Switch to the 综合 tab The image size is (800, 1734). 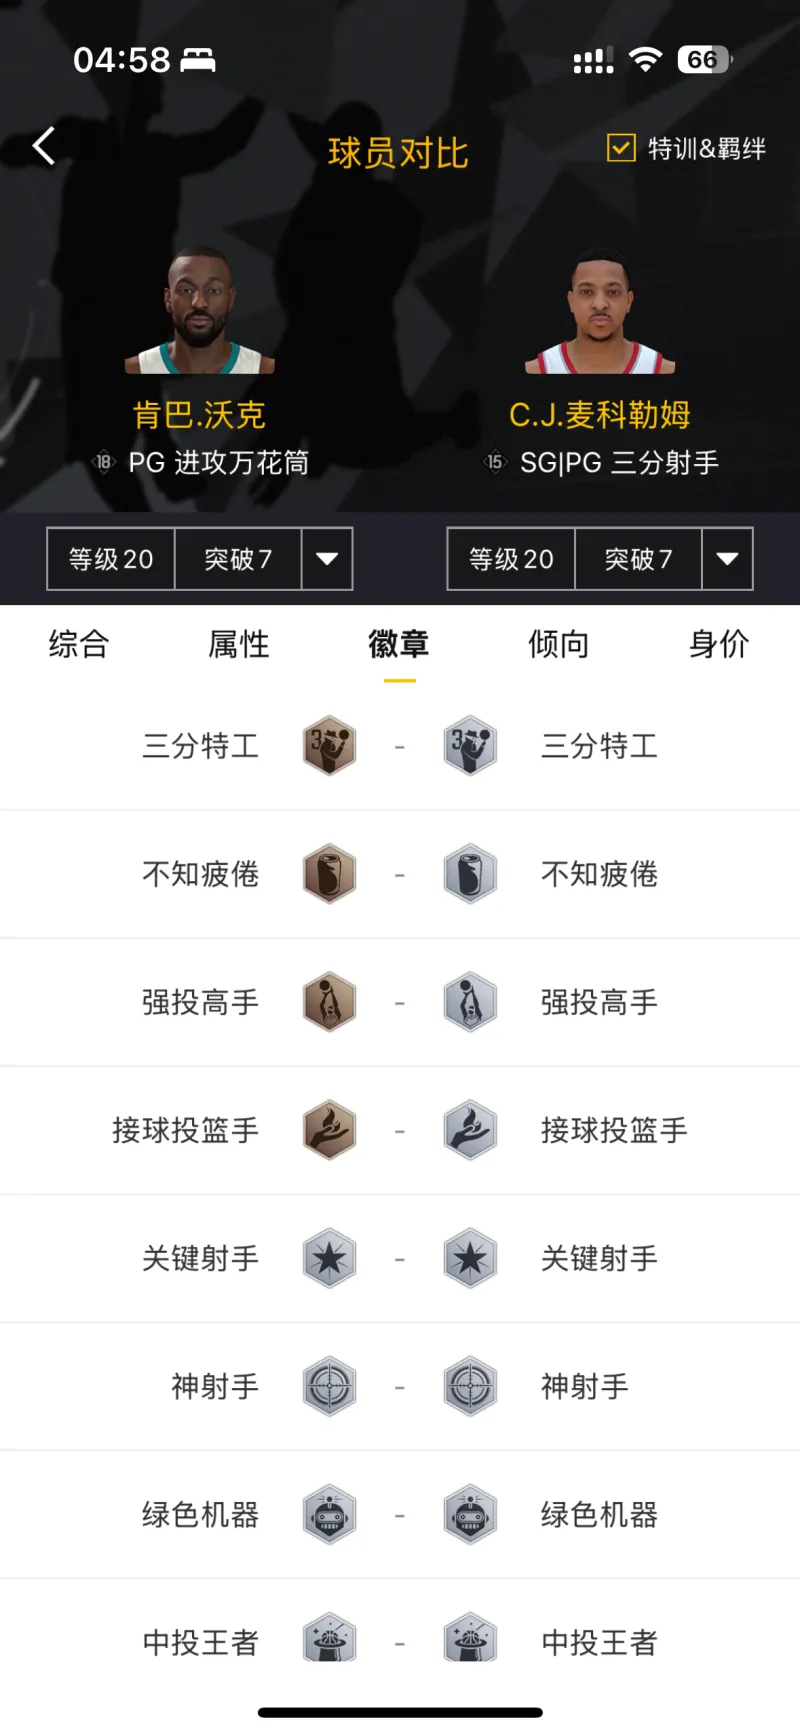pyautogui.click(x=78, y=644)
